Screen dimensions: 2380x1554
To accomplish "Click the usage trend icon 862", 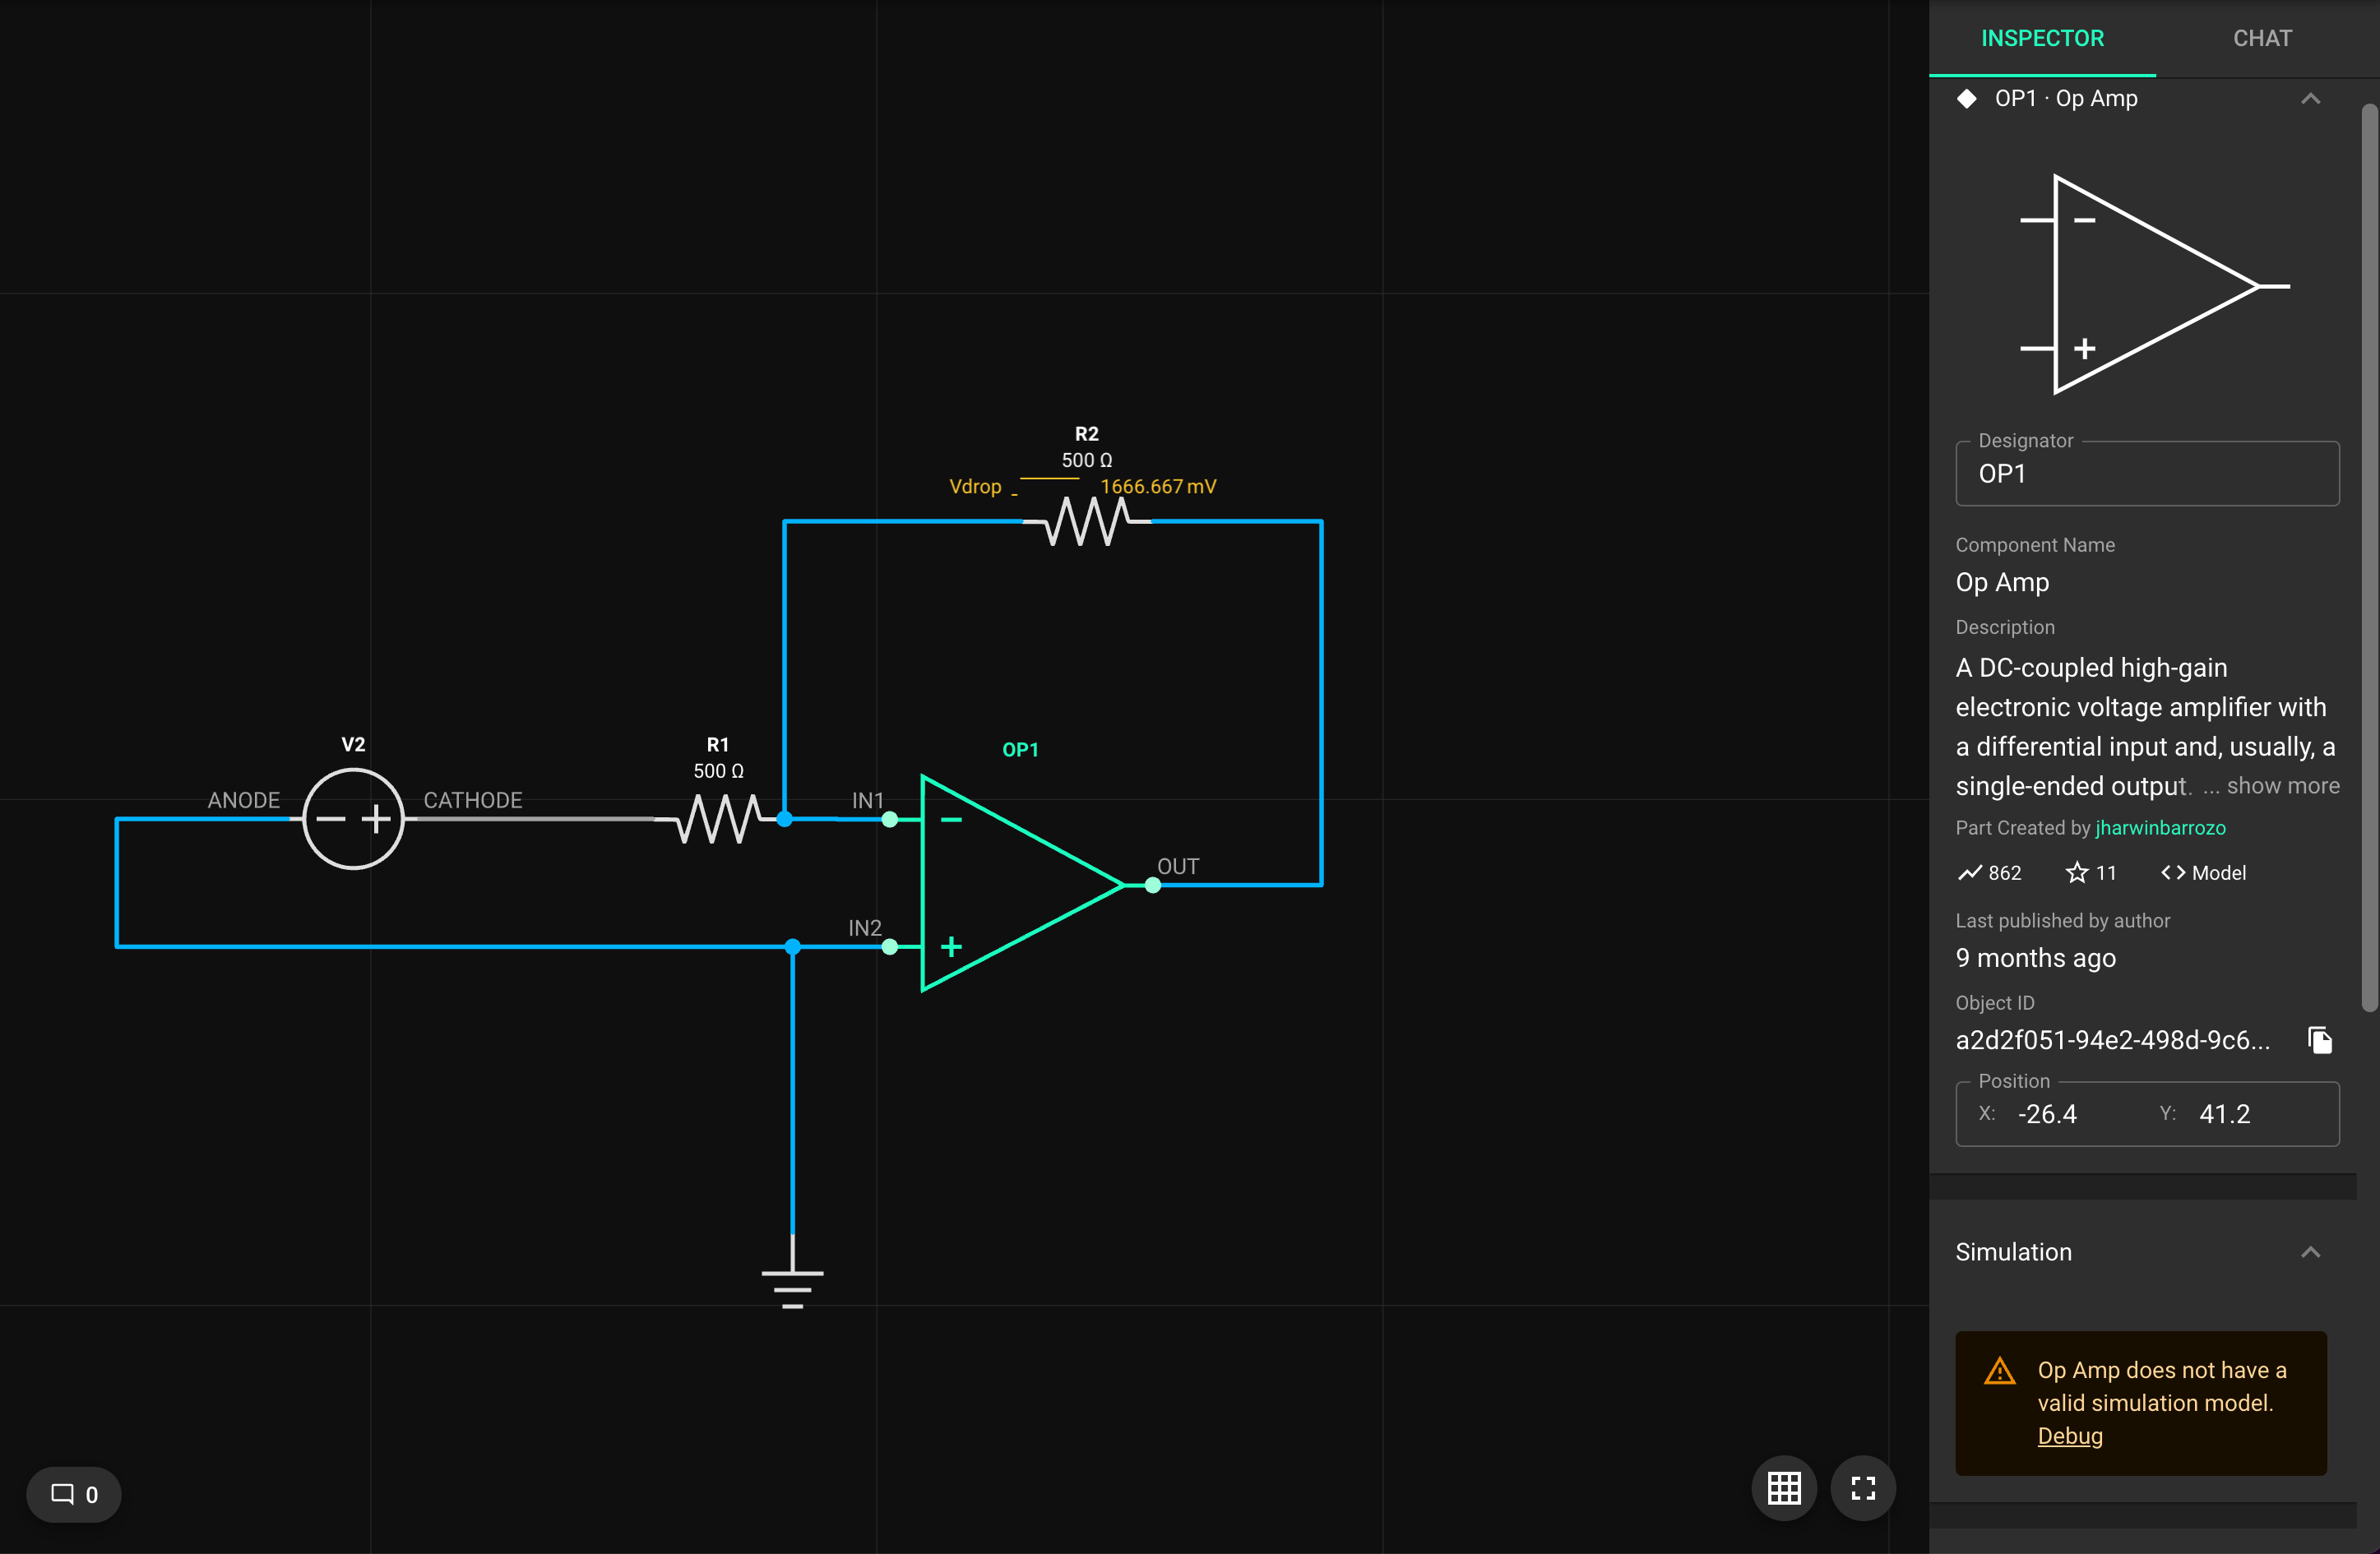I will tap(1970, 873).
